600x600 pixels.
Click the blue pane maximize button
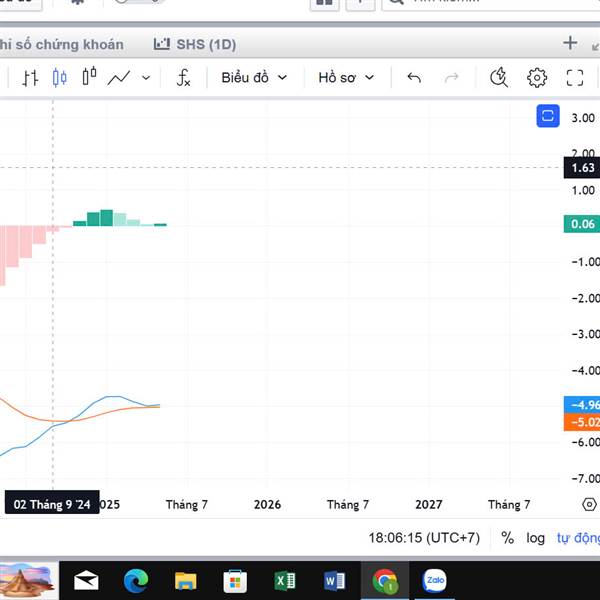(x=548, y=116)
